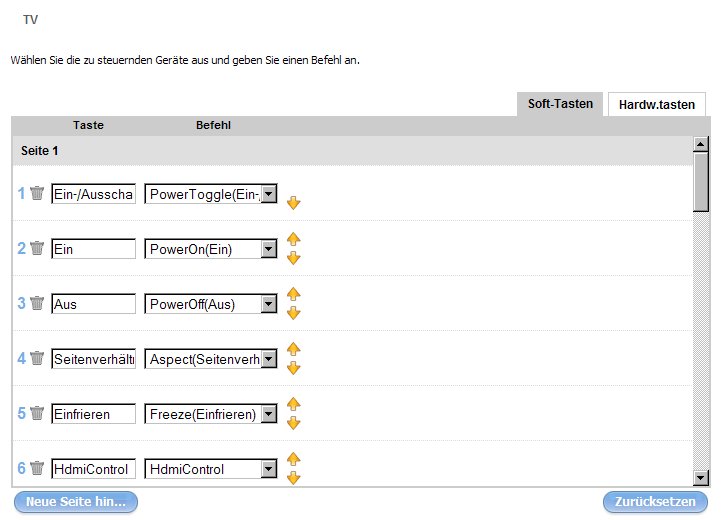721x520 pixels.
Task: Remove row 5 Einfrieren via trash icon
Action: (x=37, y=413)
